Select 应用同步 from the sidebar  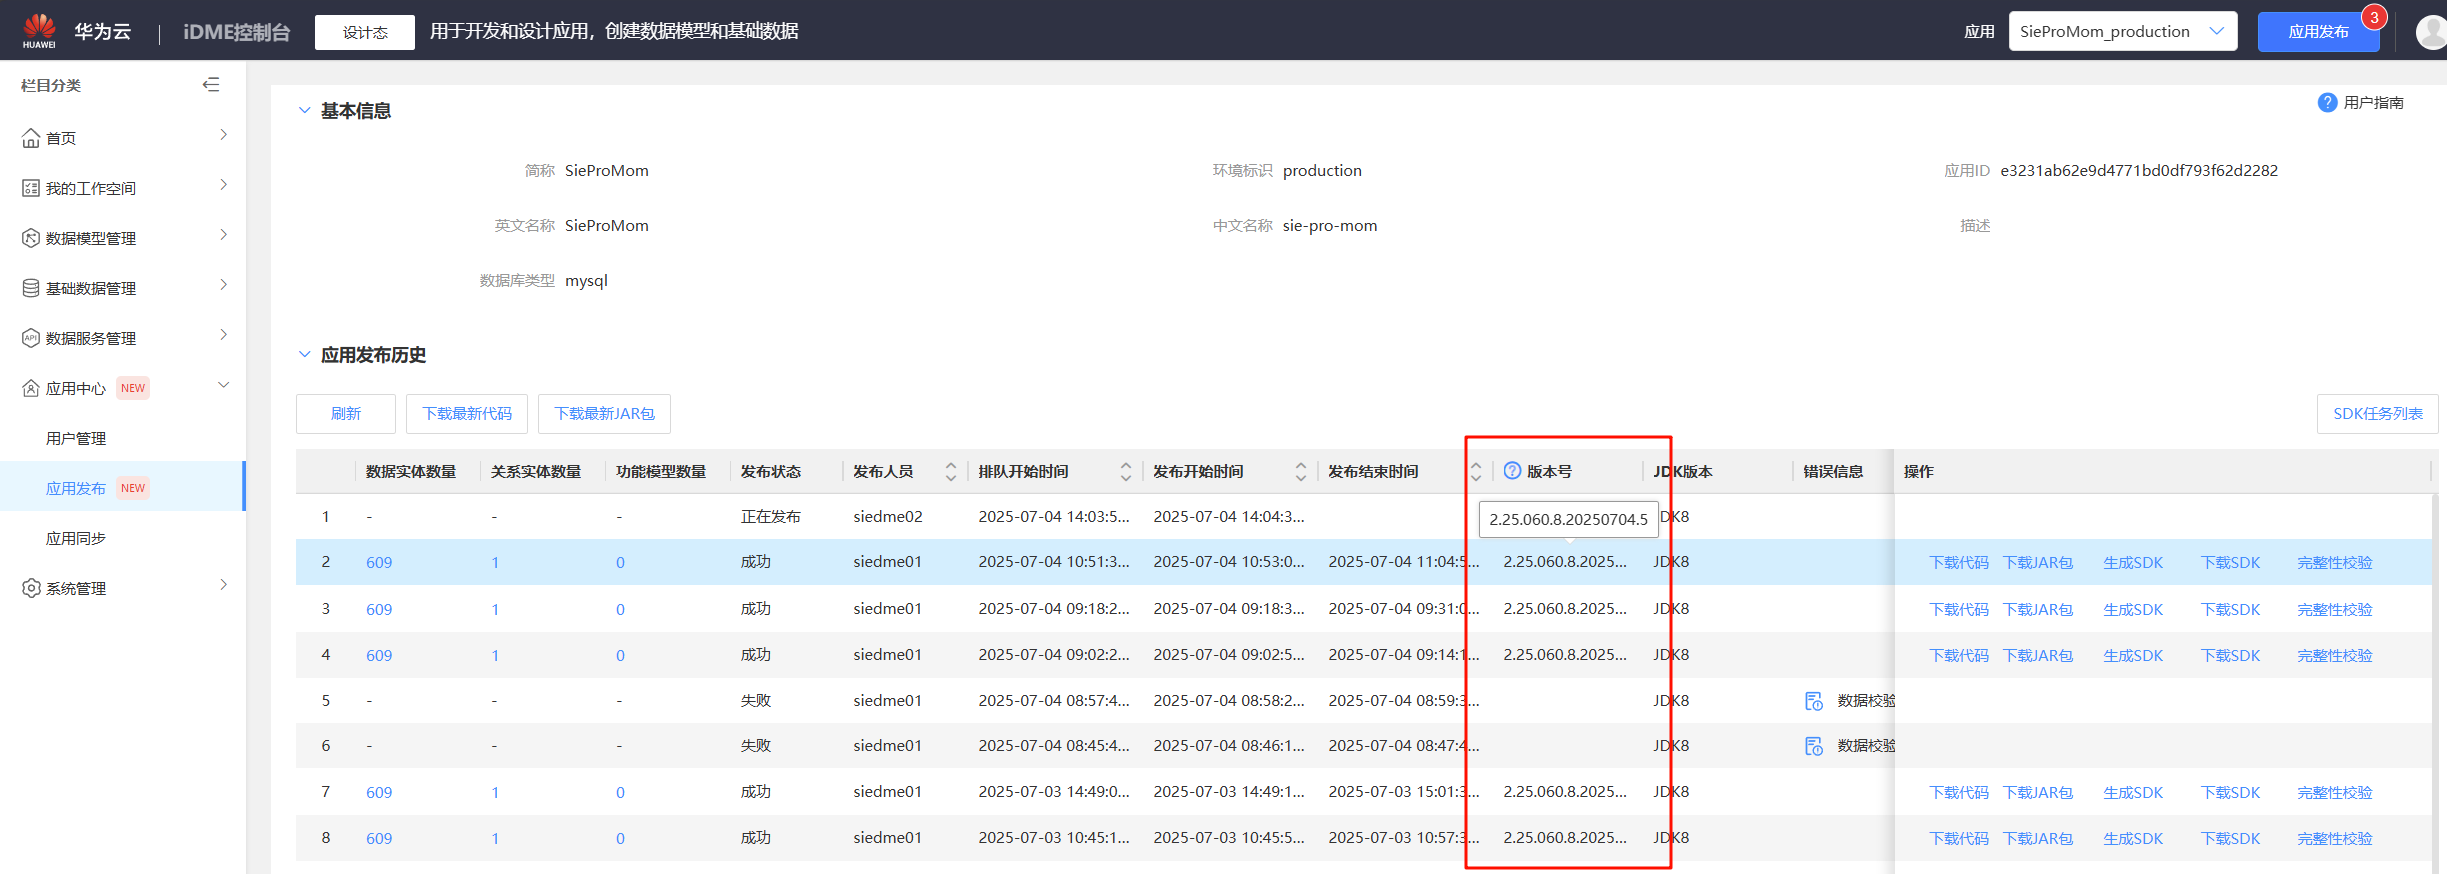(x=76, y=538)
